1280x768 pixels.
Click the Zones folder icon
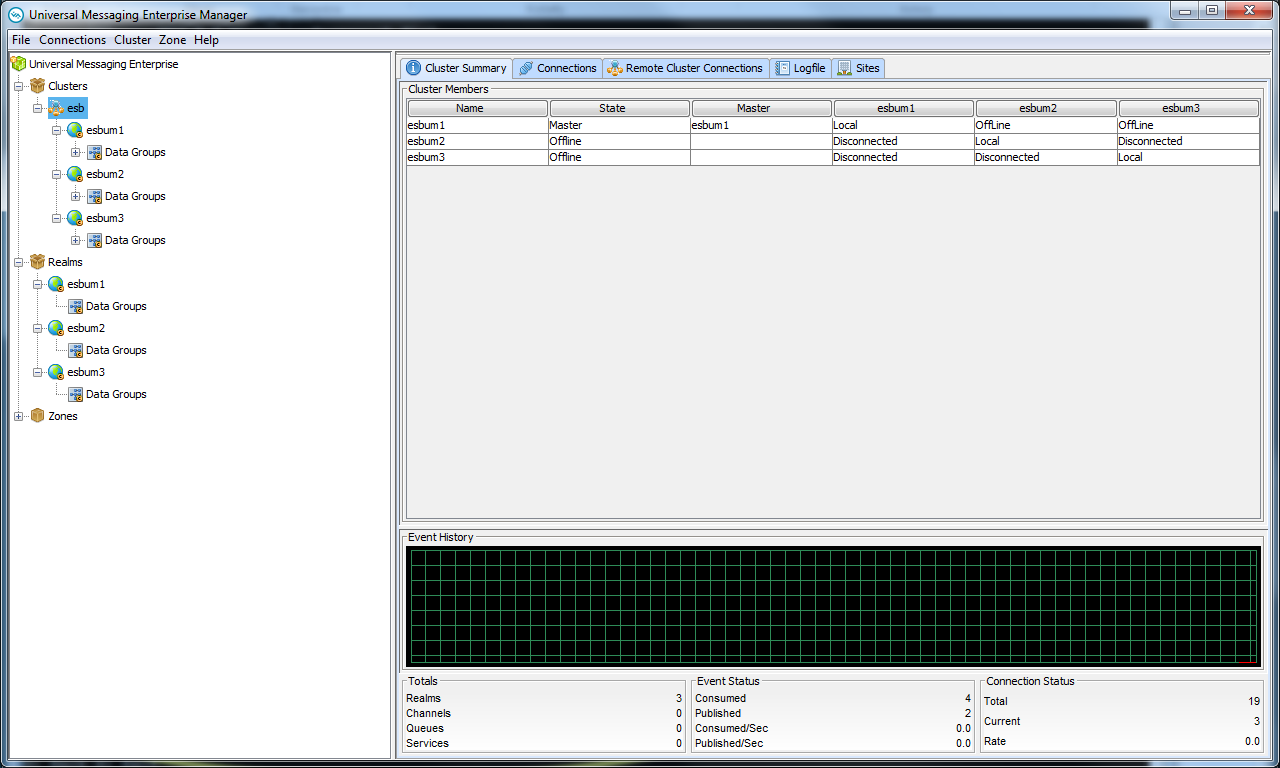tap(38, 416)
